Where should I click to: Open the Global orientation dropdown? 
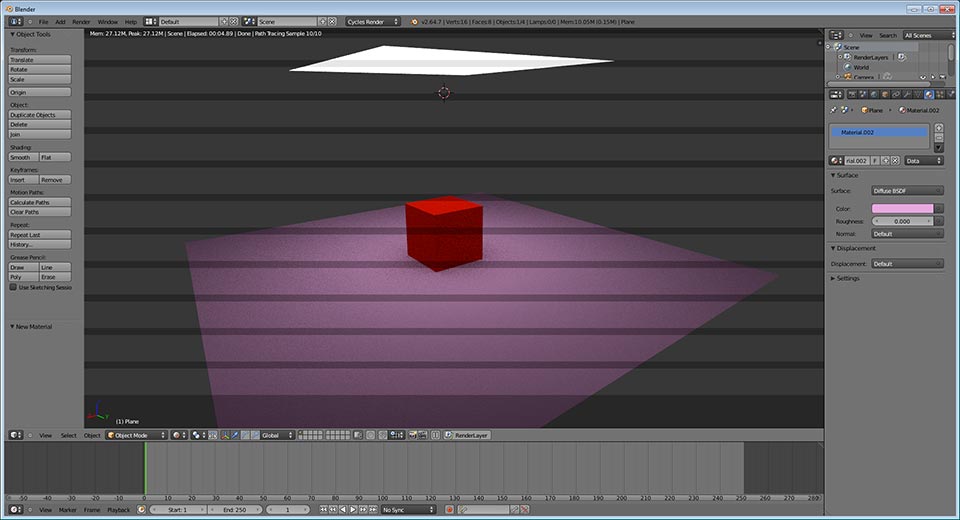(277, 435)
